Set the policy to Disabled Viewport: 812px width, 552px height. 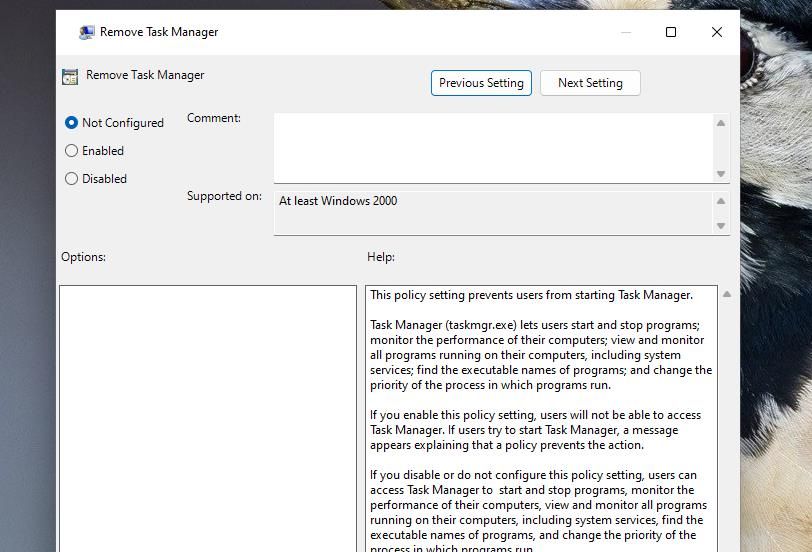click(71, 179)
